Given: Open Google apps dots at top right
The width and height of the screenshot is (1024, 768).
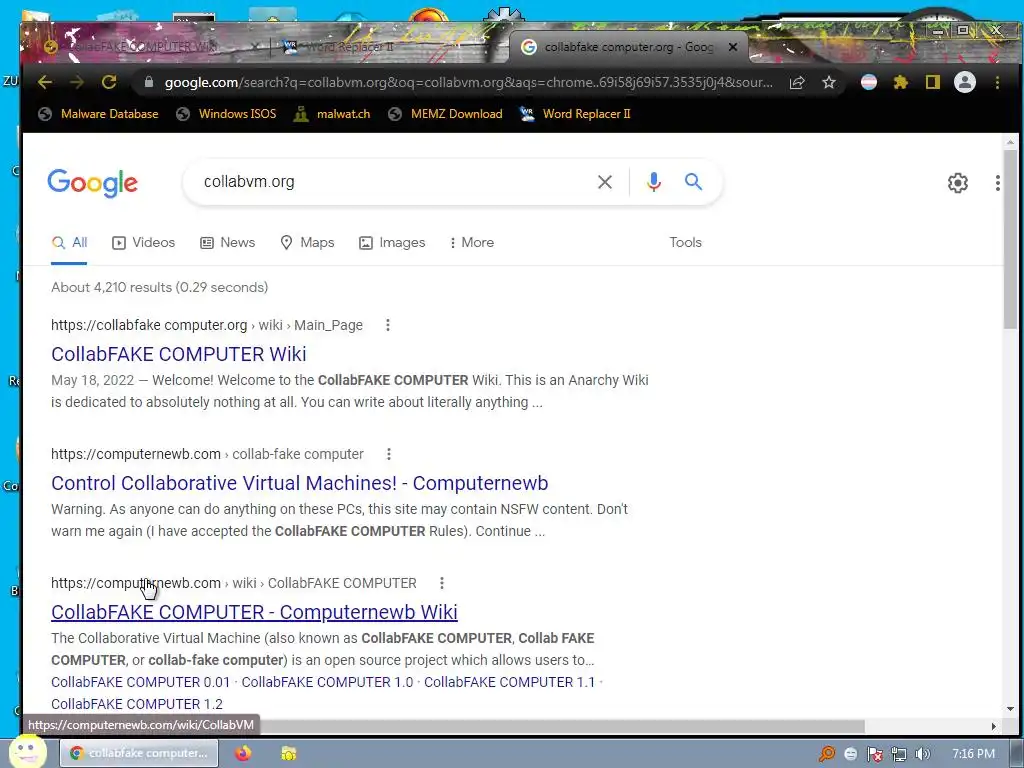Looking at the screenshot, I should coord(998,183).
